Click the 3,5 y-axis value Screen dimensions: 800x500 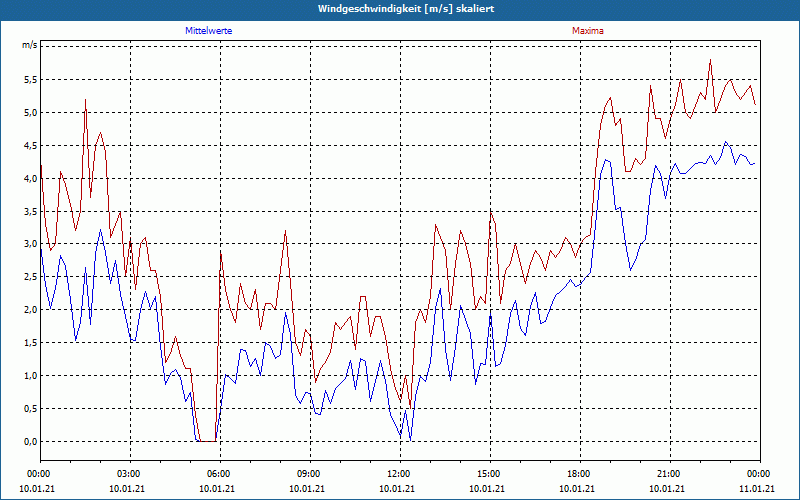pos(31,211)
